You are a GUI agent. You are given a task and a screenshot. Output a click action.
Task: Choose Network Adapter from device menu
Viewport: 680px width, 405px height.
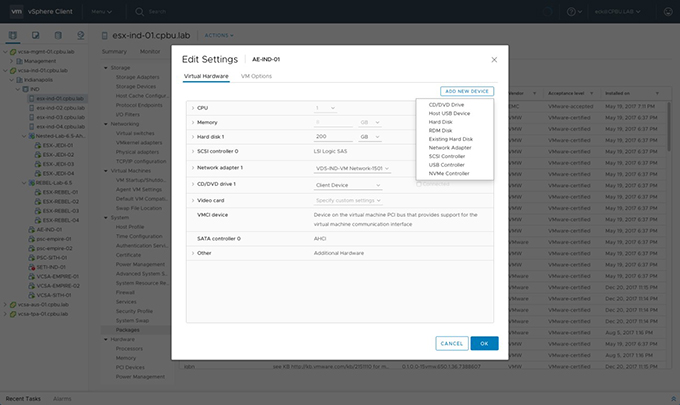click(450, 148)
